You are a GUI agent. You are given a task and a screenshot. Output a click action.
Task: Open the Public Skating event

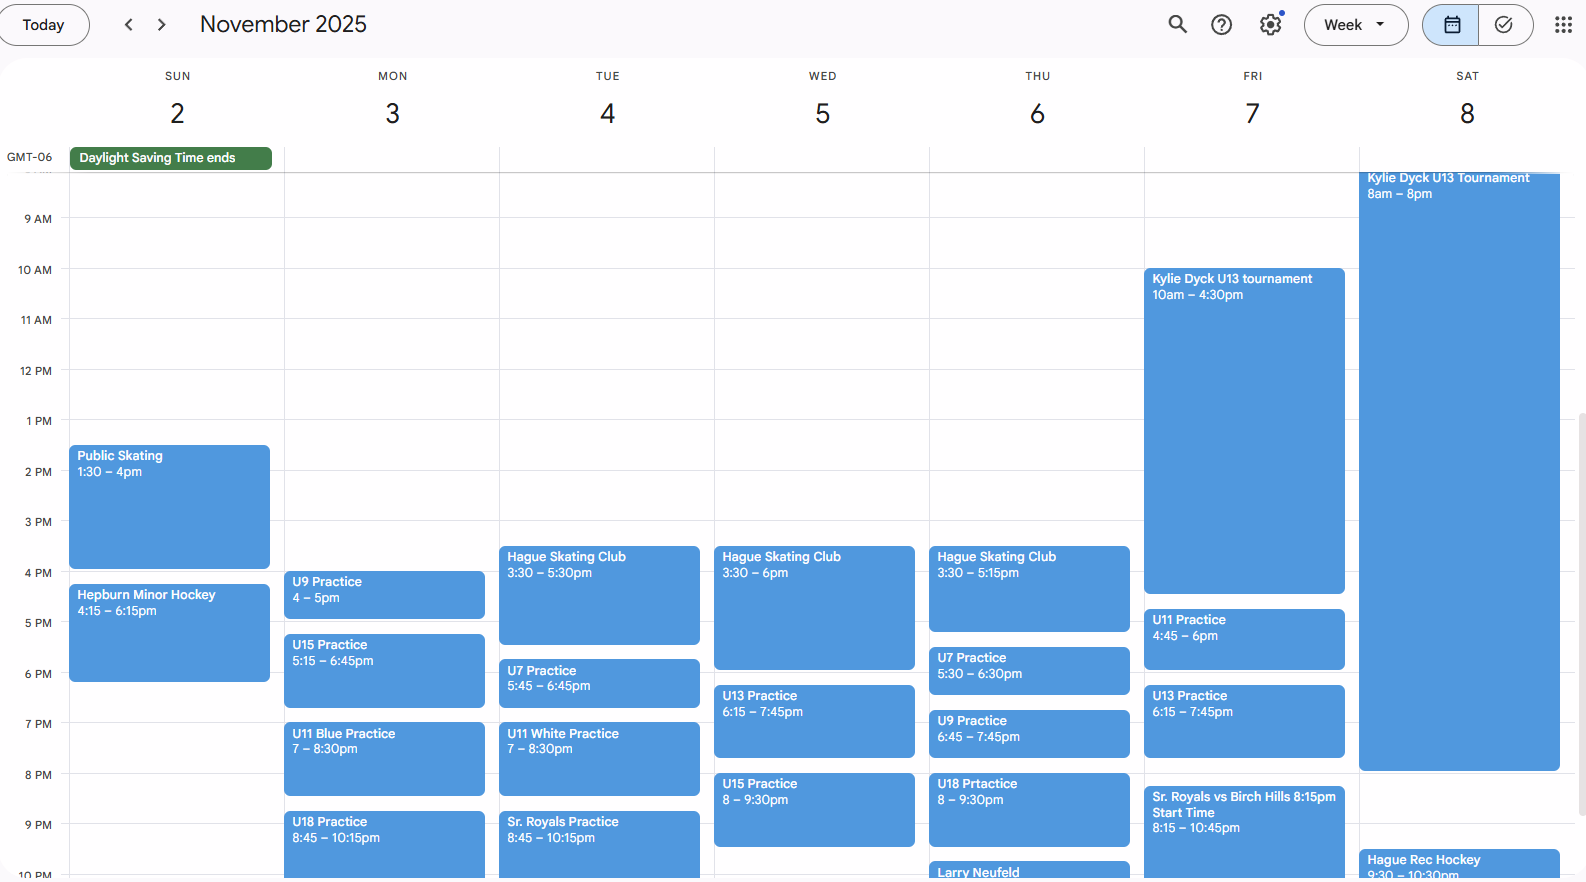click(169, 506)
